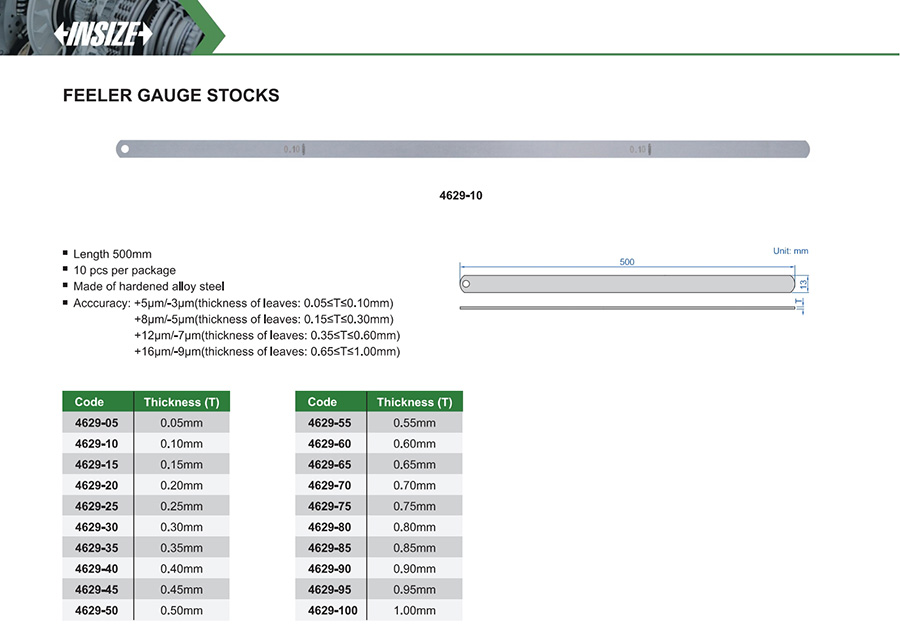Click the left table's Code header
The width and height of the screenshot is (900, 640).
point(90,402)
